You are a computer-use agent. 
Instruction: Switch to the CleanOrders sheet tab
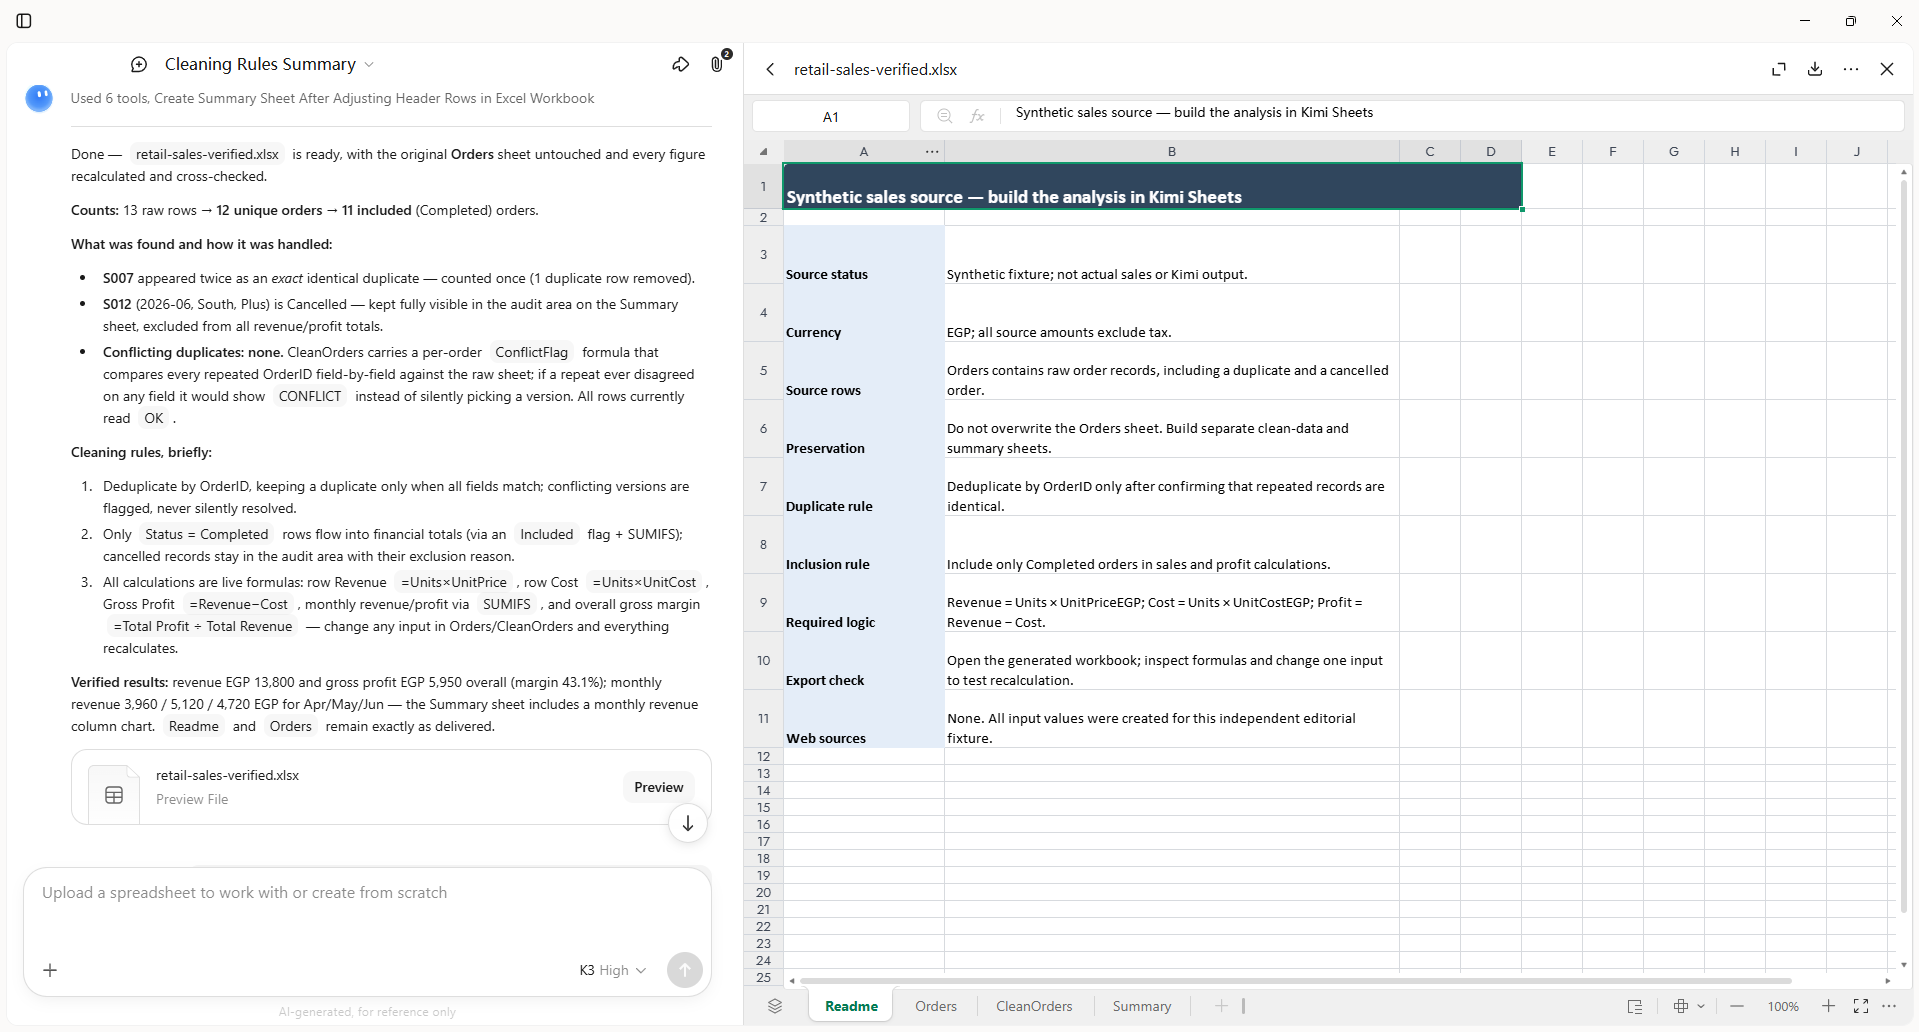coord(1034,1006)
